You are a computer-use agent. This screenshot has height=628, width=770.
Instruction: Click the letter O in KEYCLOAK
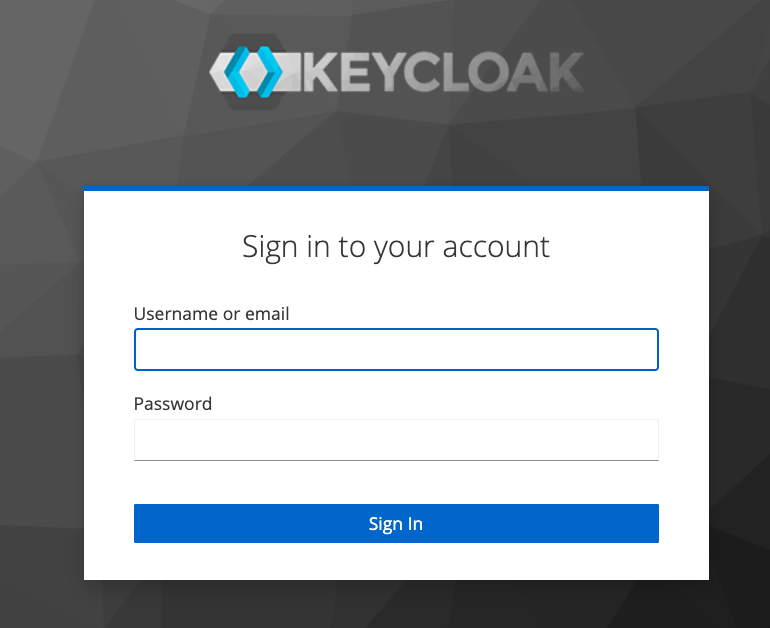(x=486, y=72)
